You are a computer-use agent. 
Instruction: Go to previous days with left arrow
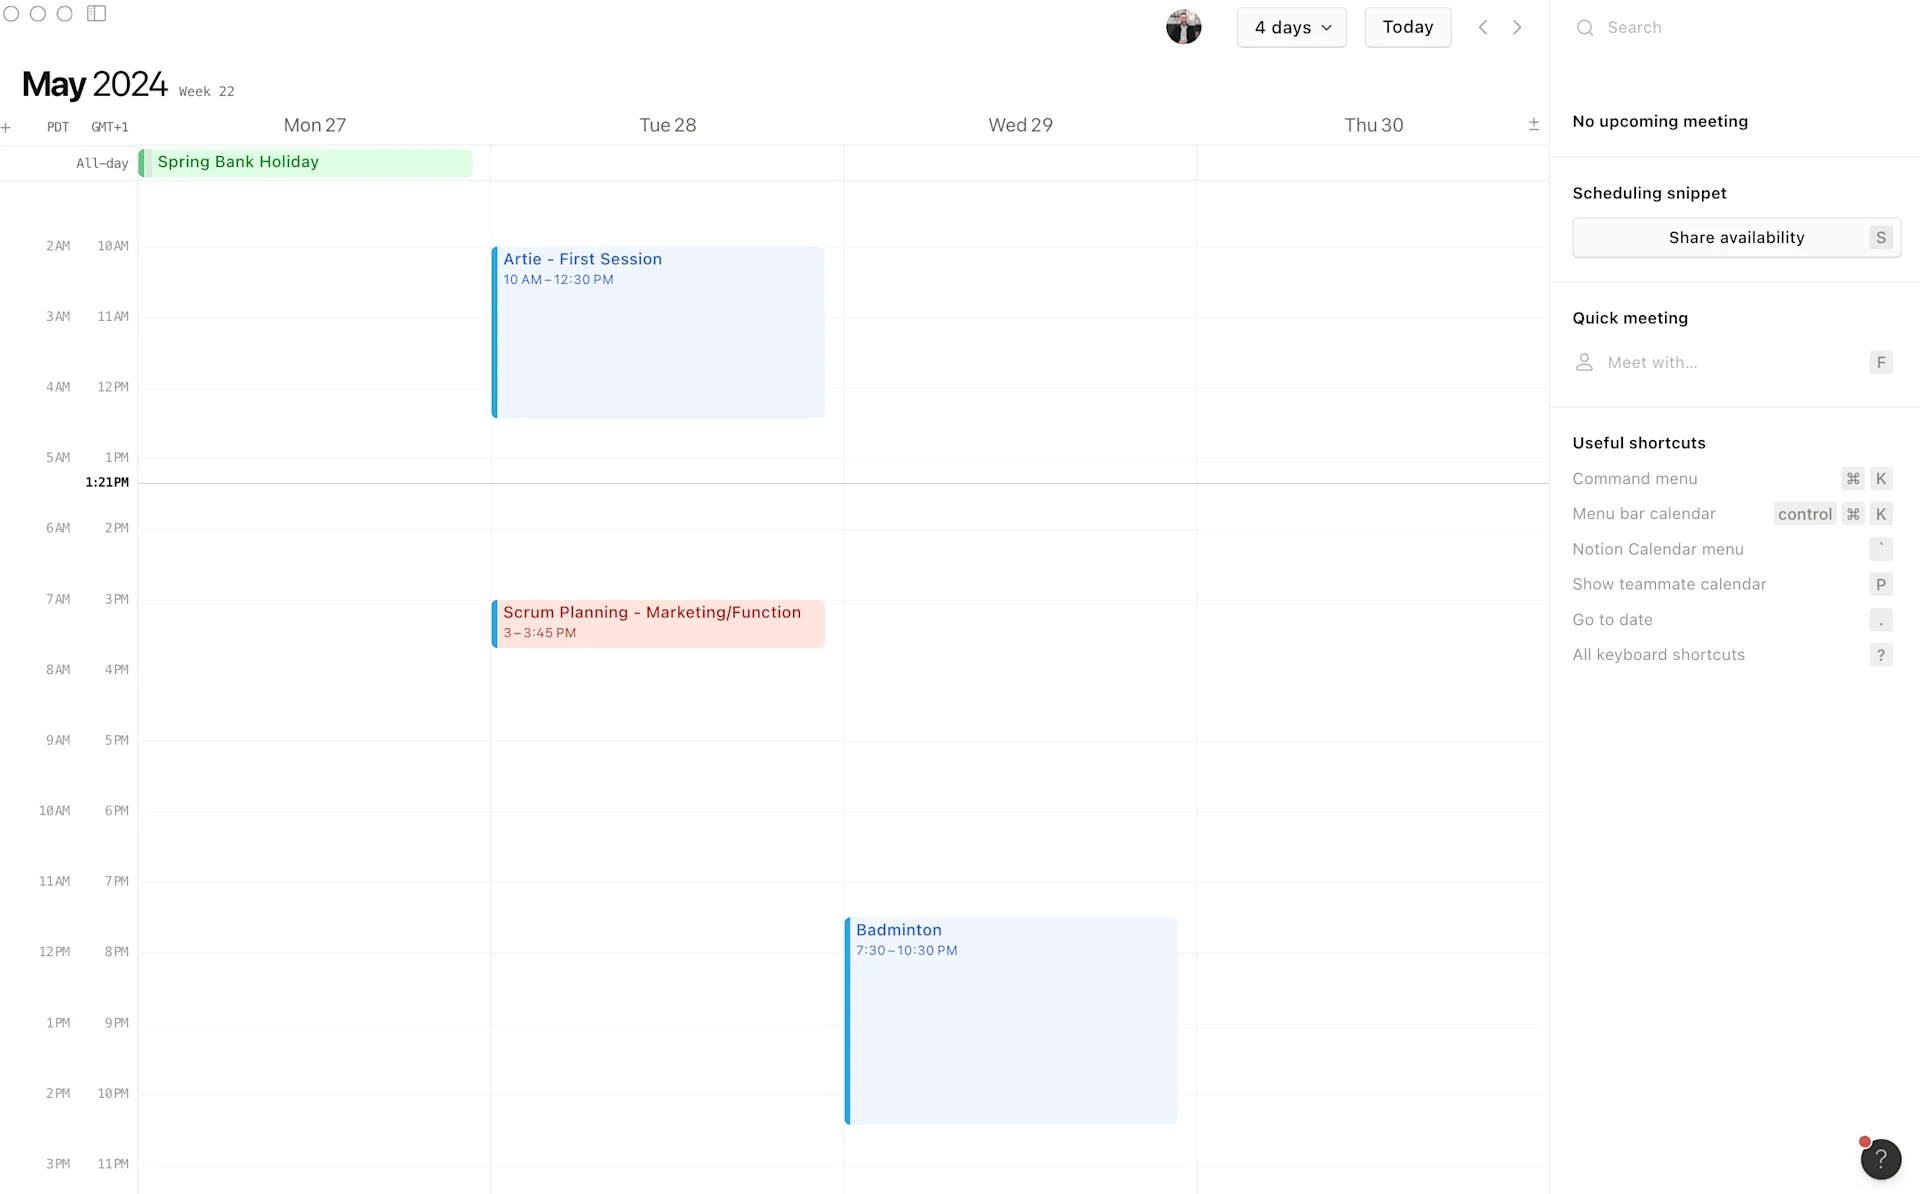click(x=1483, y=27)
